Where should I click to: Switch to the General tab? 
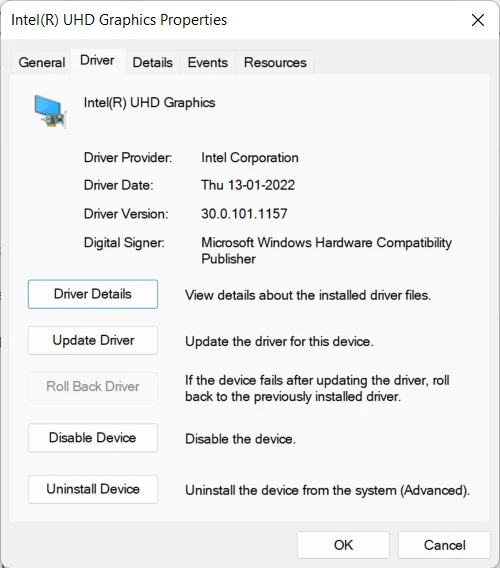(42, 62)
